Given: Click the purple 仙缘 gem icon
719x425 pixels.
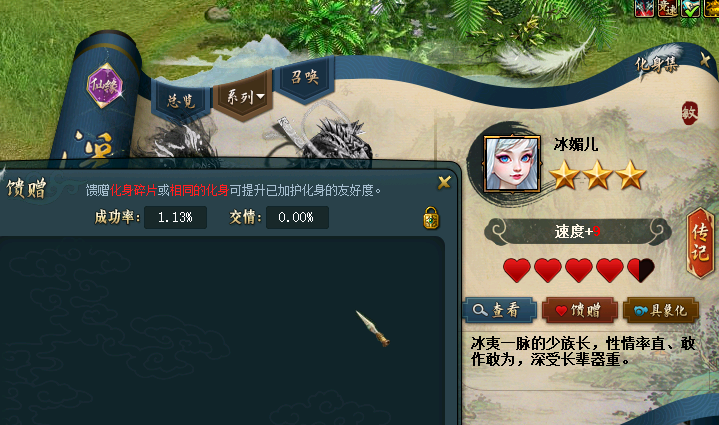Looking at the screenshot, I should coord(105,86).
